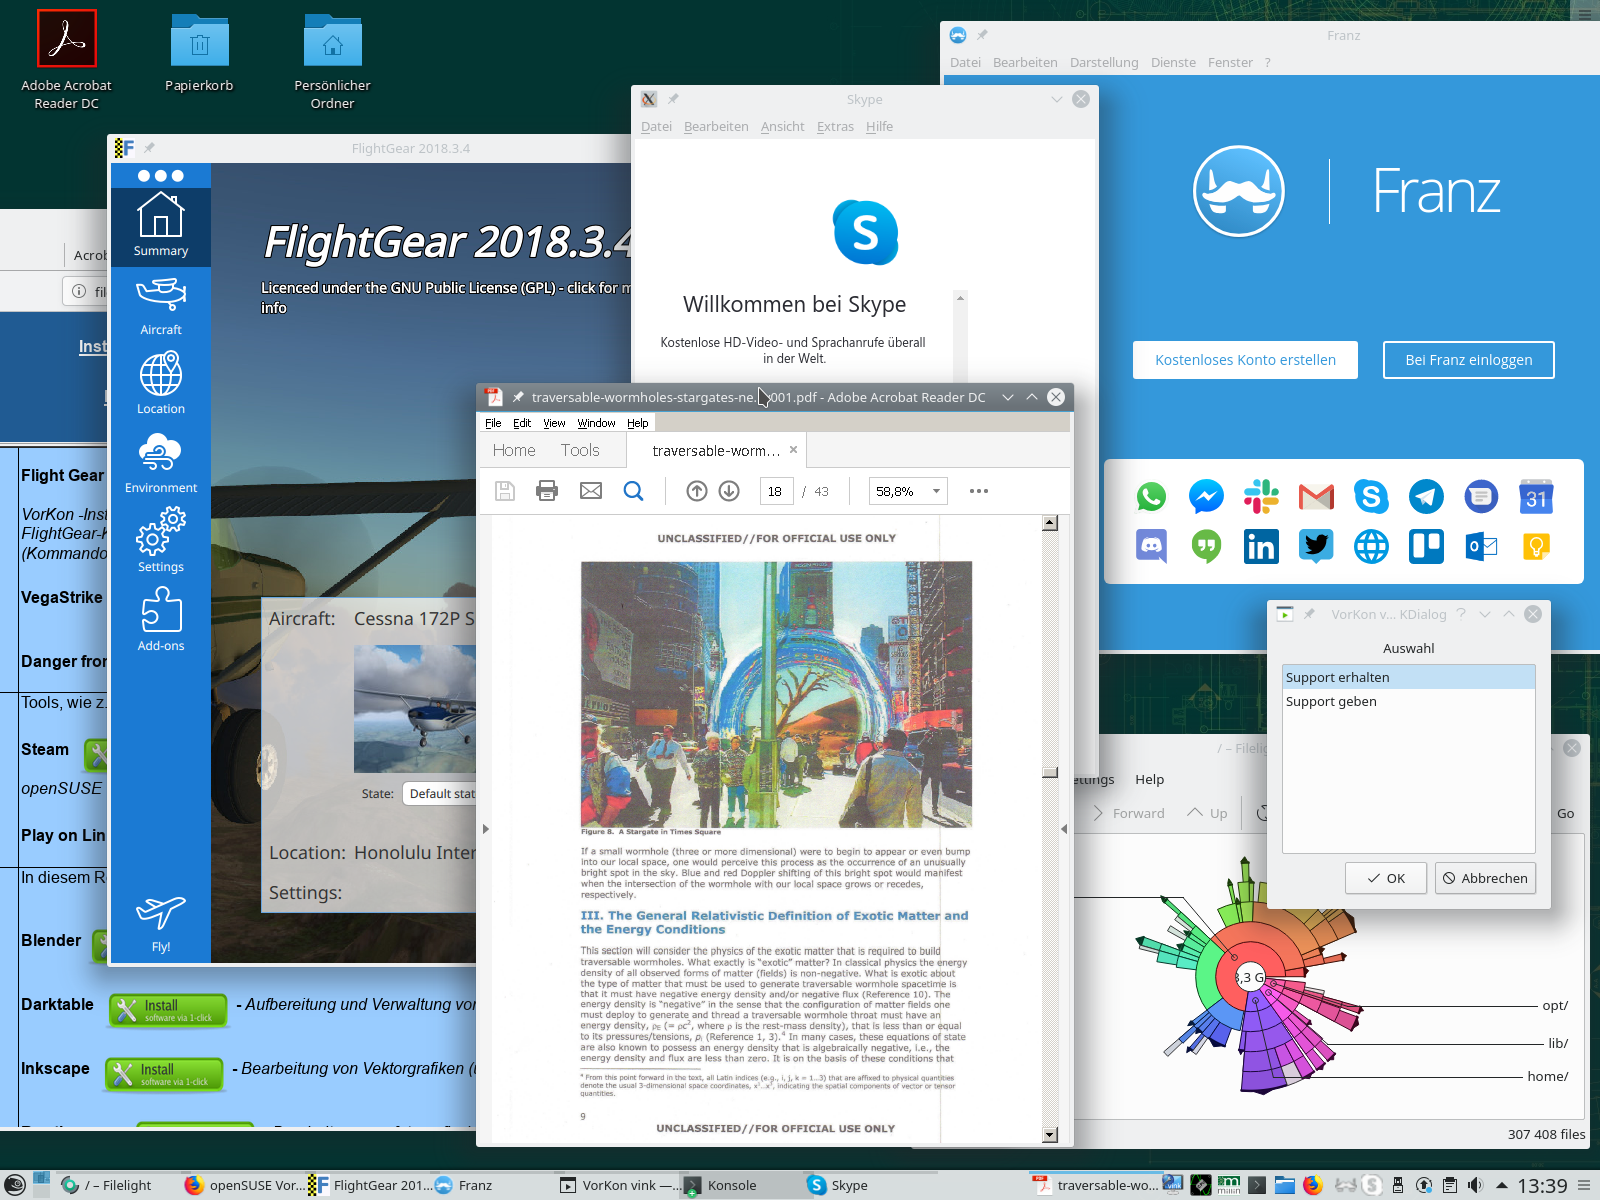
Task: Click the Papierkorb trash desktop icon
Action: pos(199,53)
